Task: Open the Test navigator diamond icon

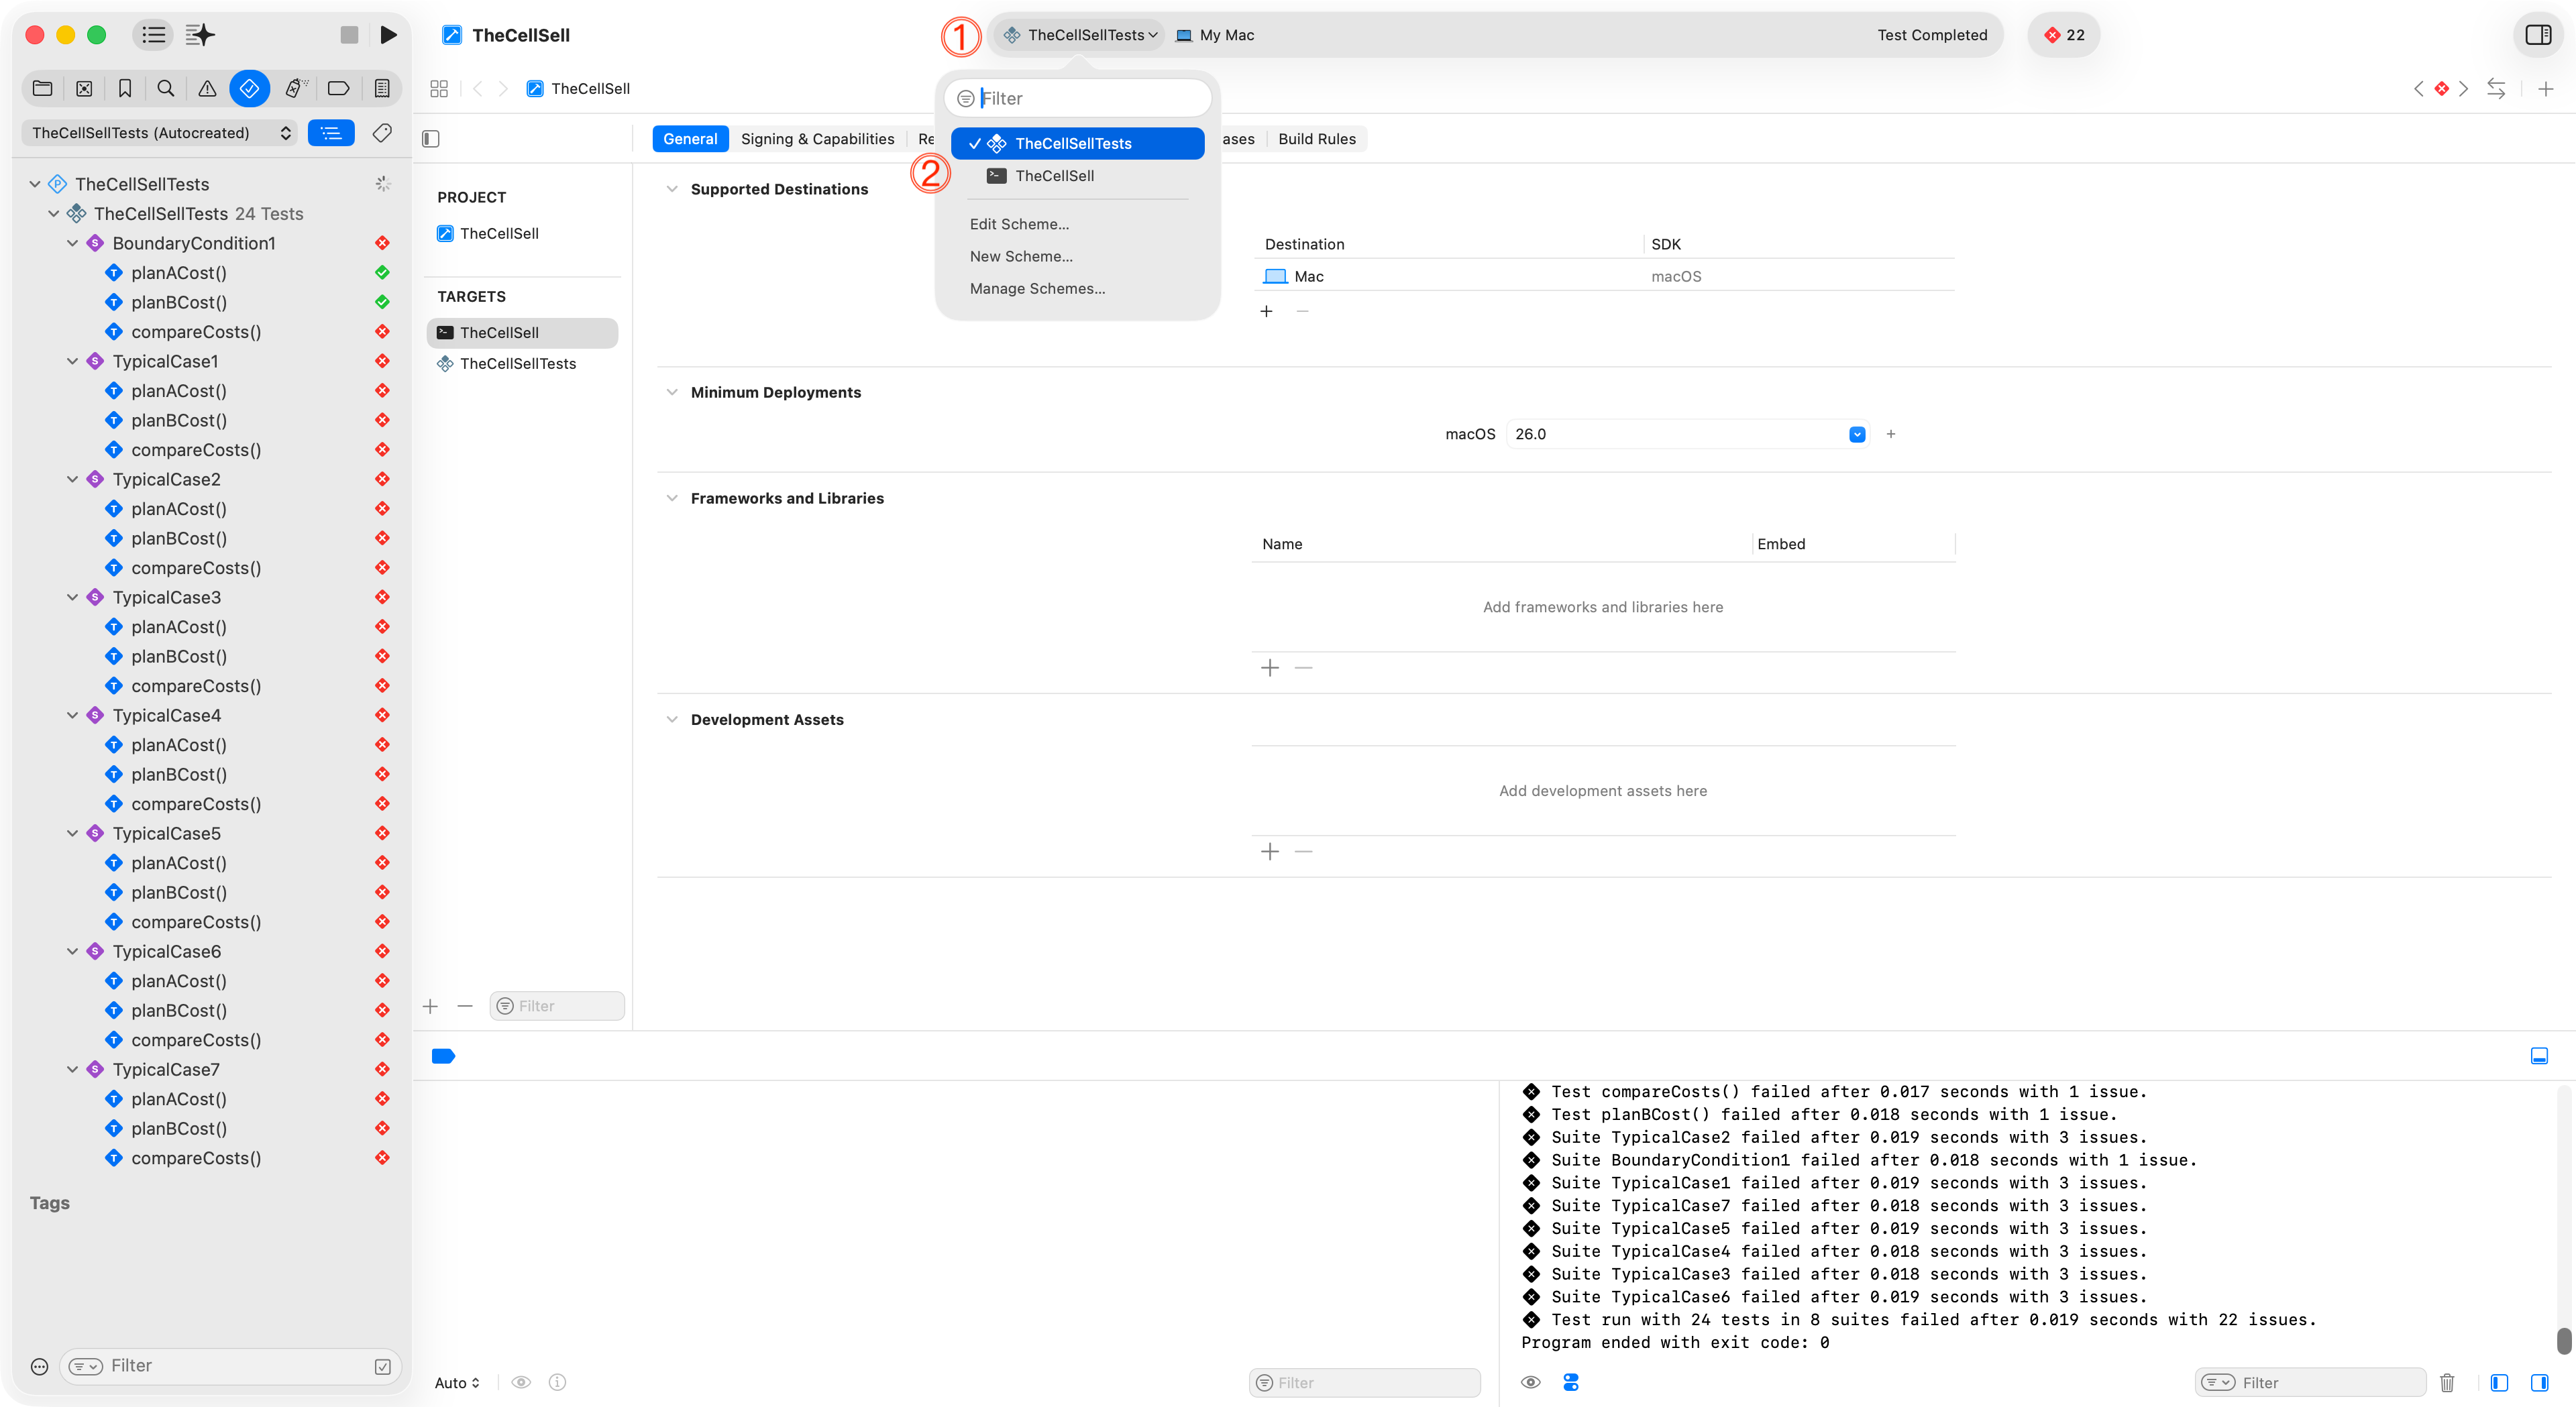Action: click(x=249, y=89)
